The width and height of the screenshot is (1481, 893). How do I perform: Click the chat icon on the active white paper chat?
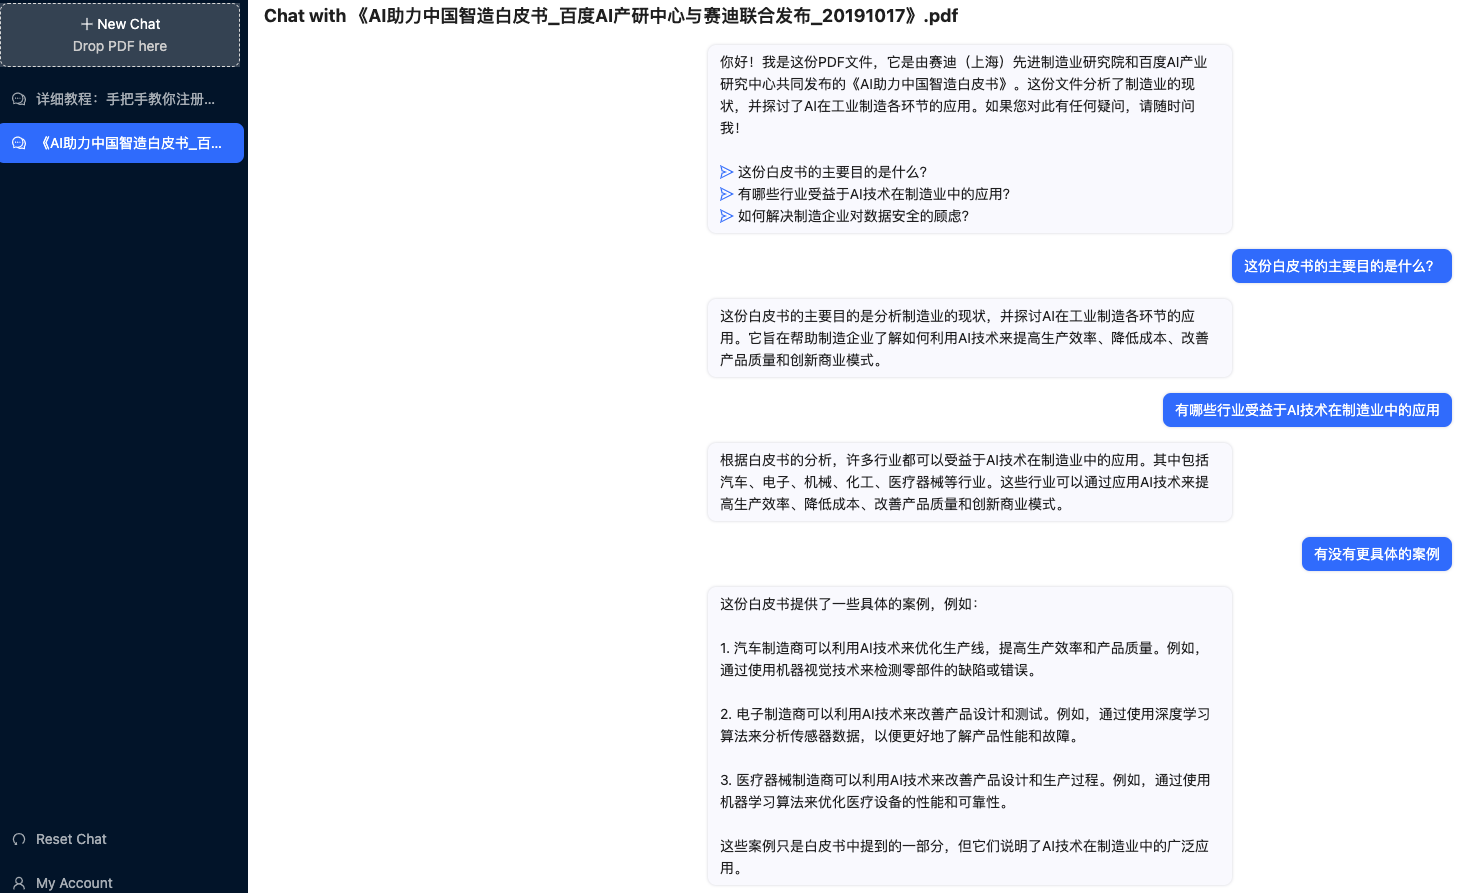(18, 143)
